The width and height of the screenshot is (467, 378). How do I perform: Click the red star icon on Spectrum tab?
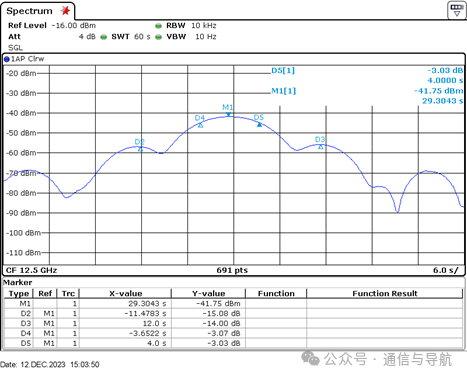tap(65, 11)
